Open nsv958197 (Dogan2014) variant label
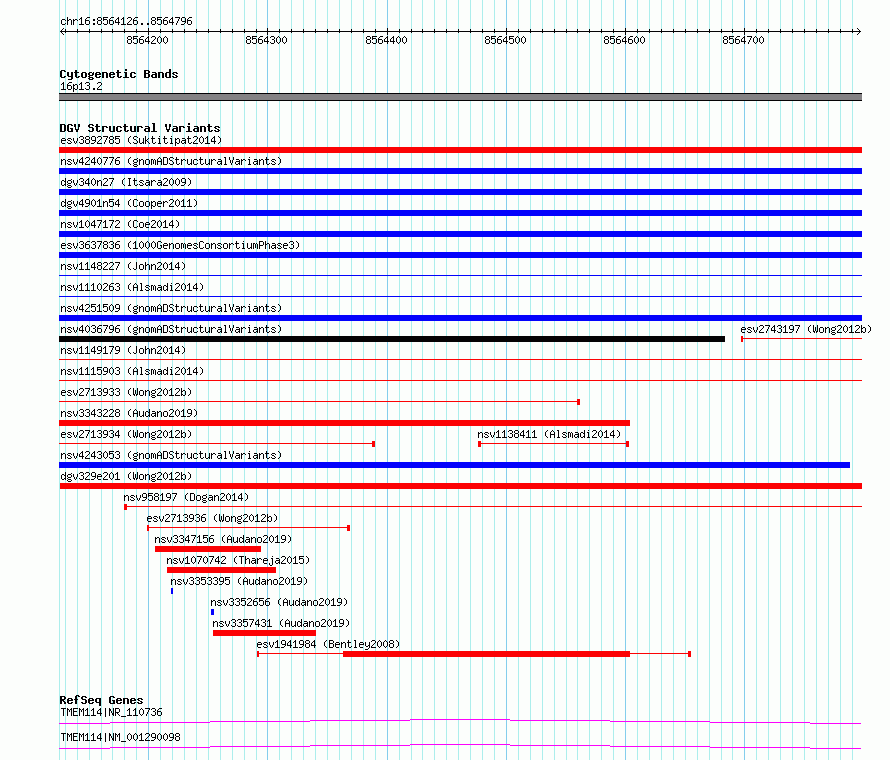 [x=186, y=497]
